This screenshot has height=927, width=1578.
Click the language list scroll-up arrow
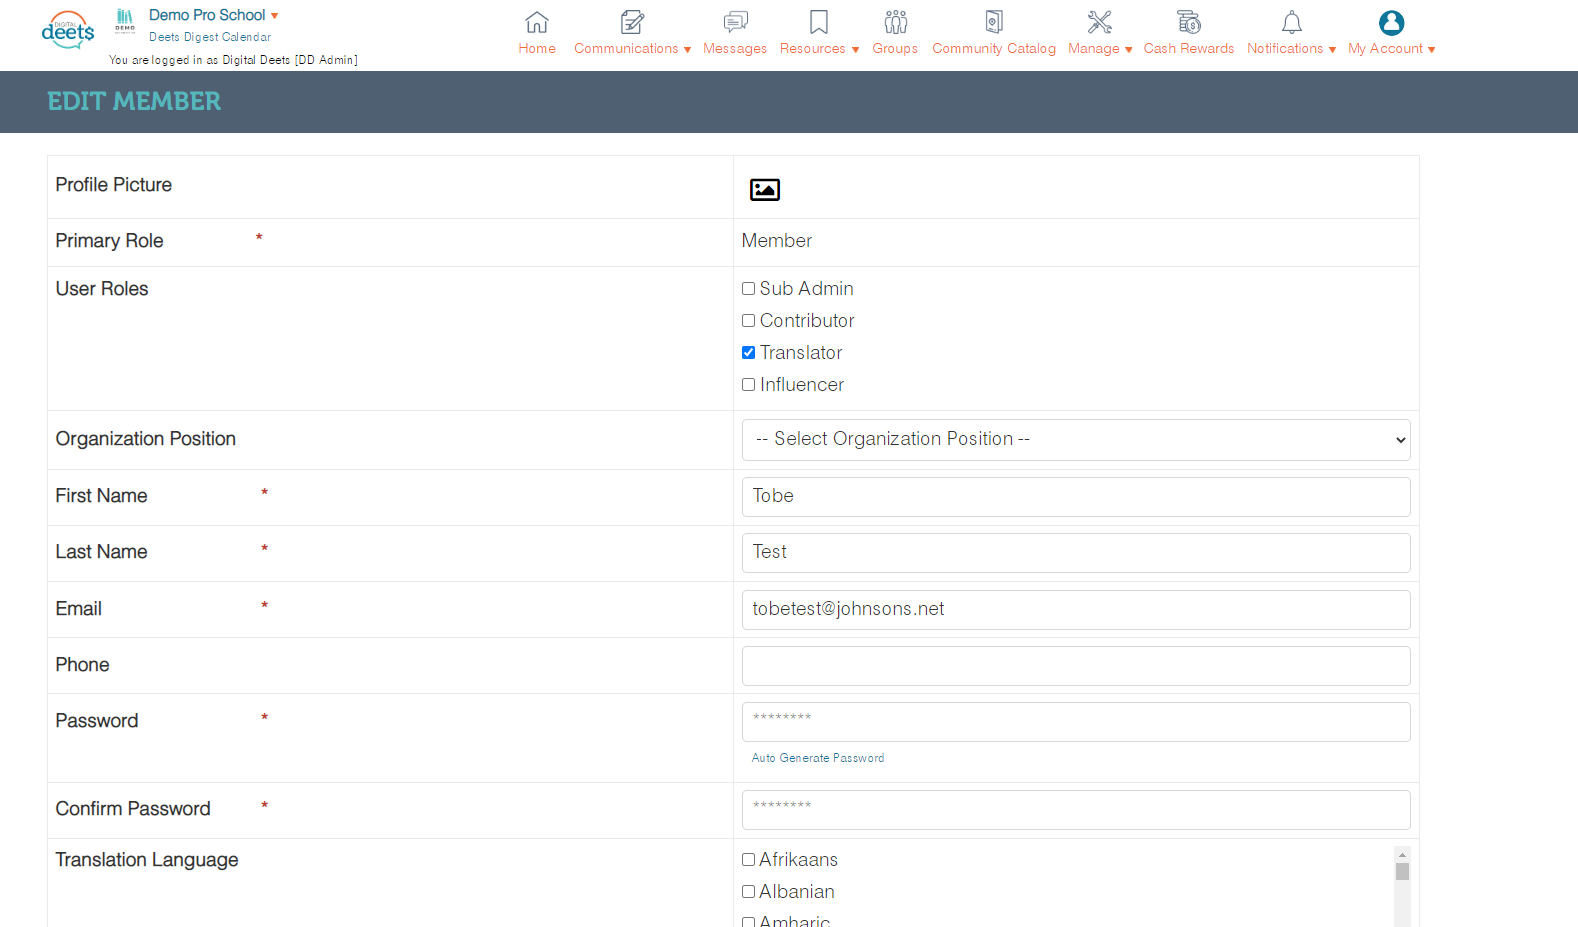tap(1403, 854)
